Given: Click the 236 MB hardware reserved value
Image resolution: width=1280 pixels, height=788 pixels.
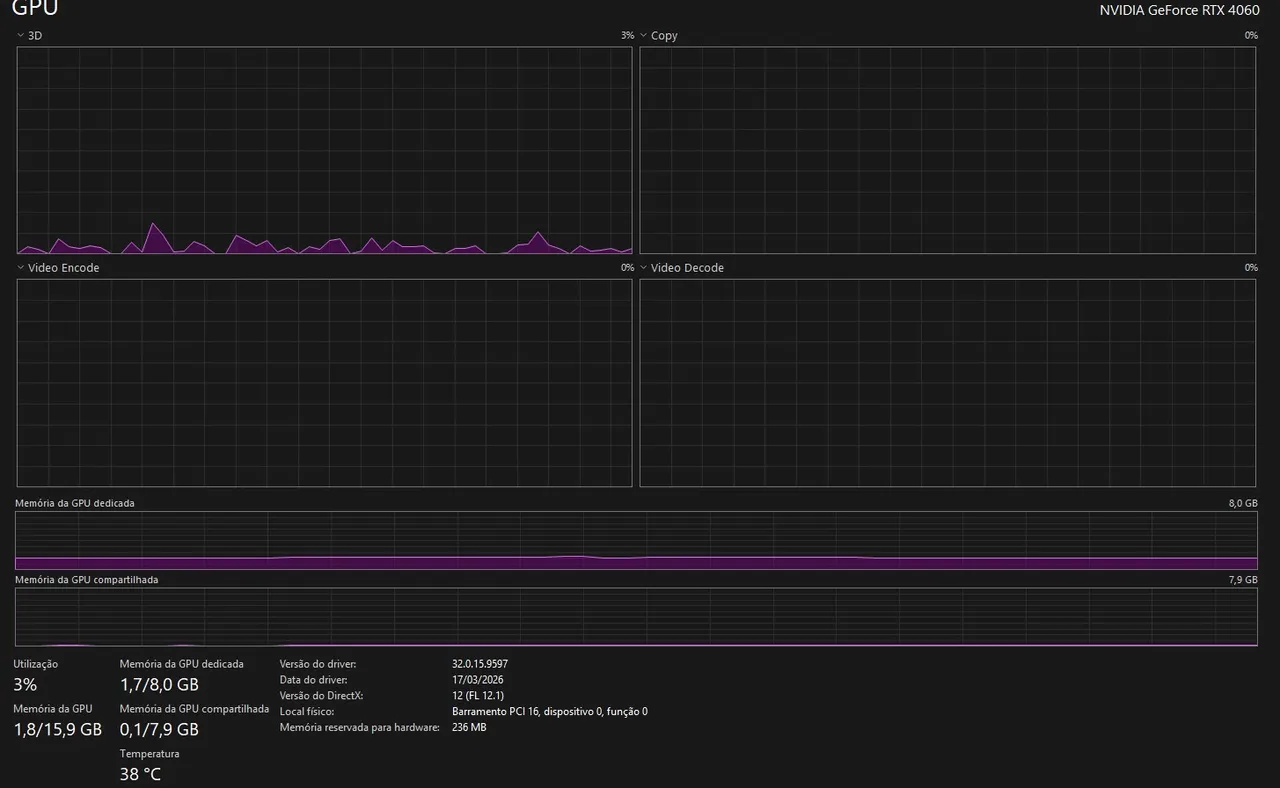Looking at the screenshot, I should [x=469, y=728].
